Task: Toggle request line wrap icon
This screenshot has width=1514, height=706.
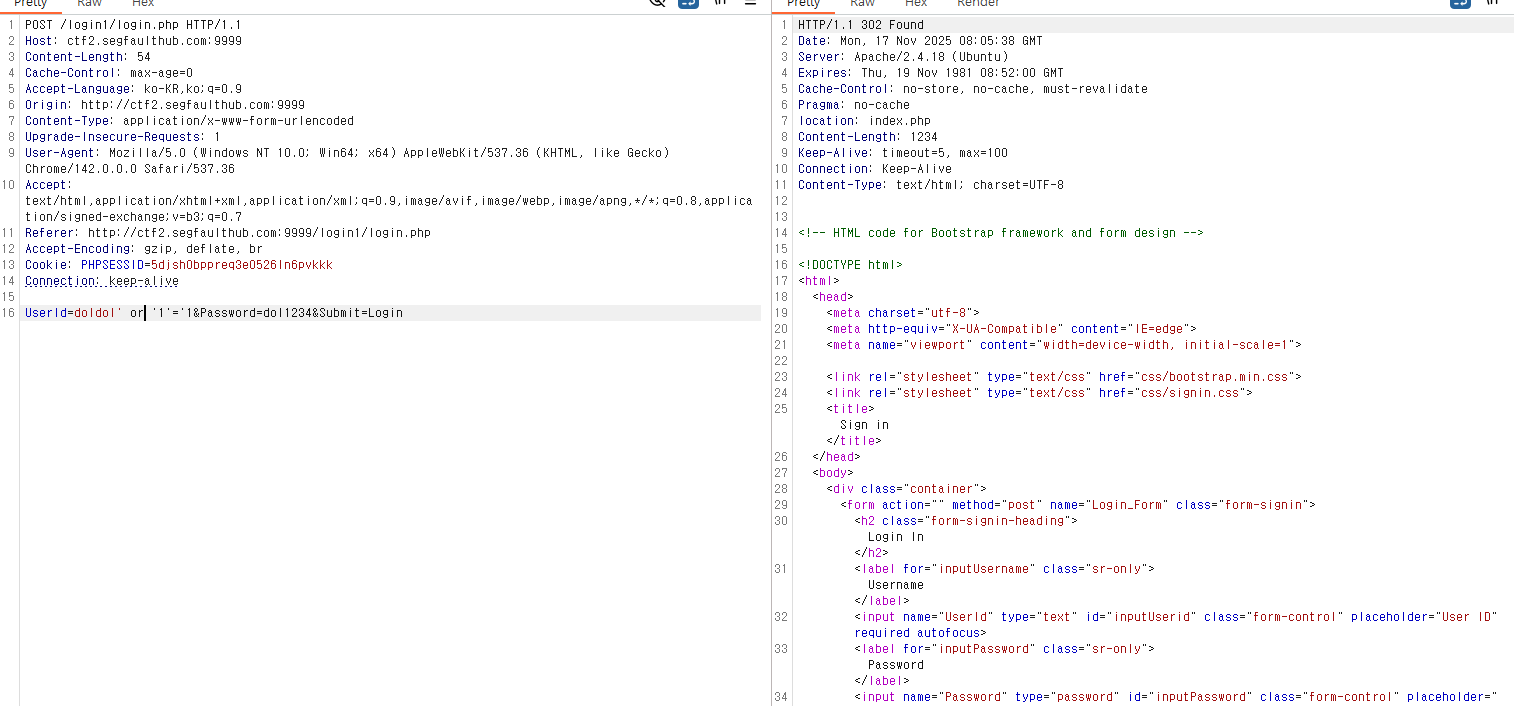Action: click(x=688, y=3)
